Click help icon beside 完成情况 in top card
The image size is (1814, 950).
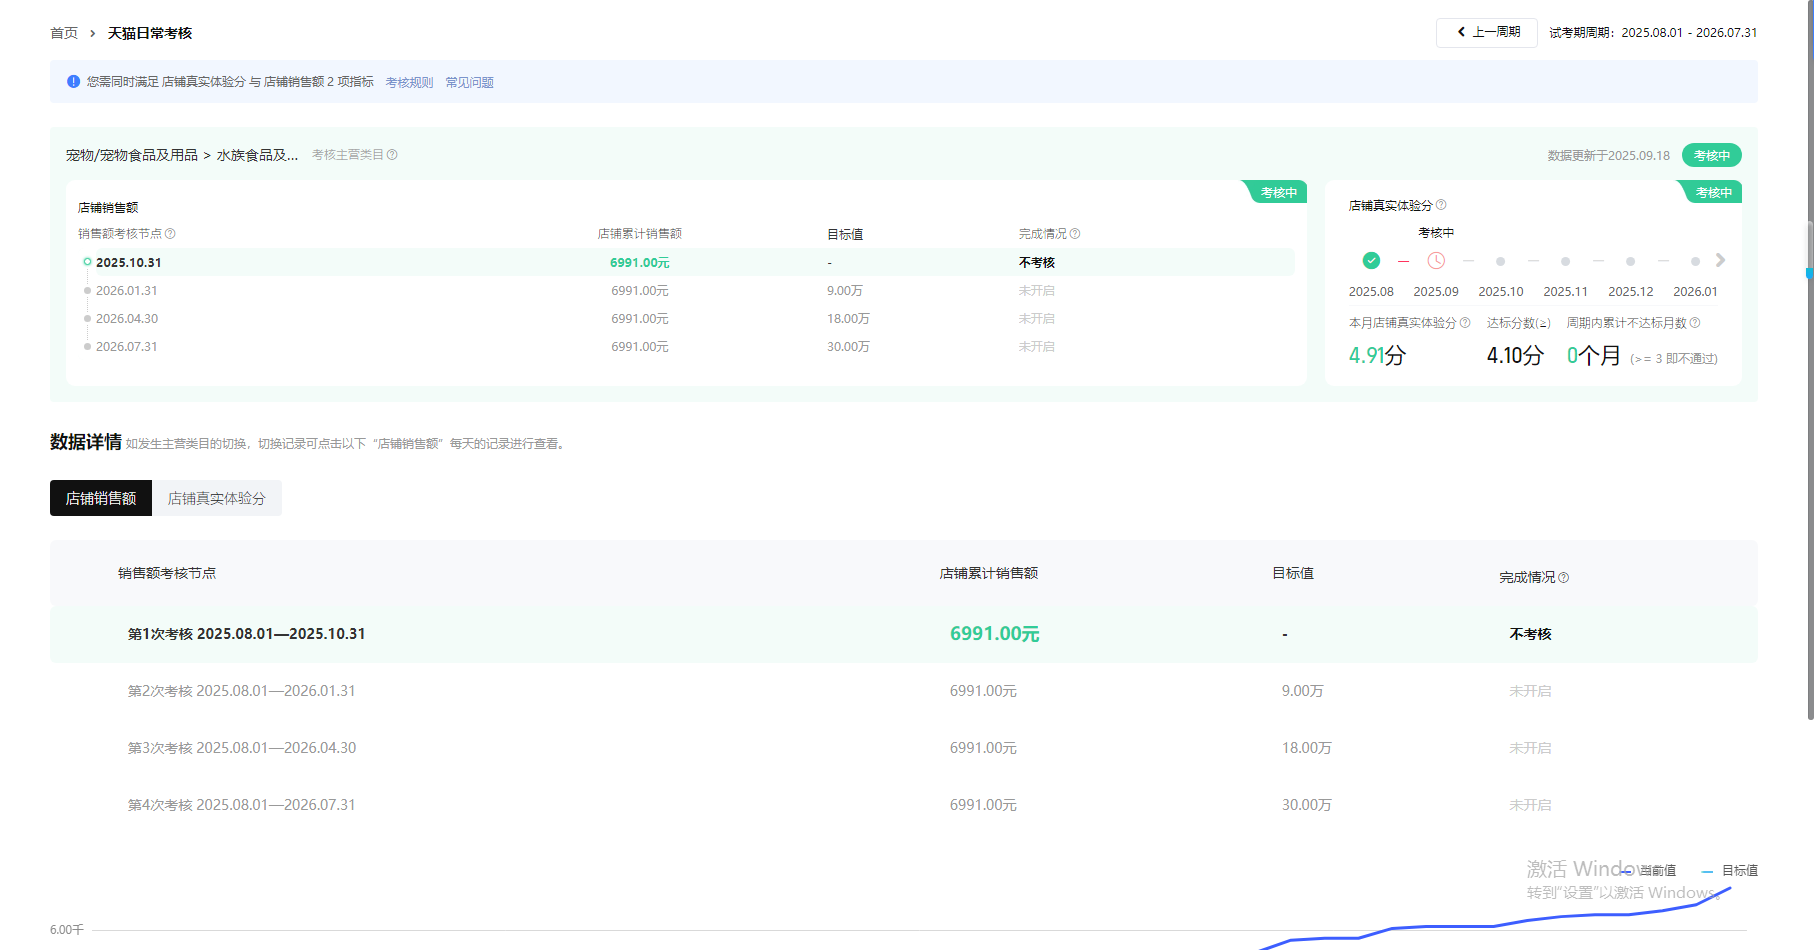[x=1075, y=234]
